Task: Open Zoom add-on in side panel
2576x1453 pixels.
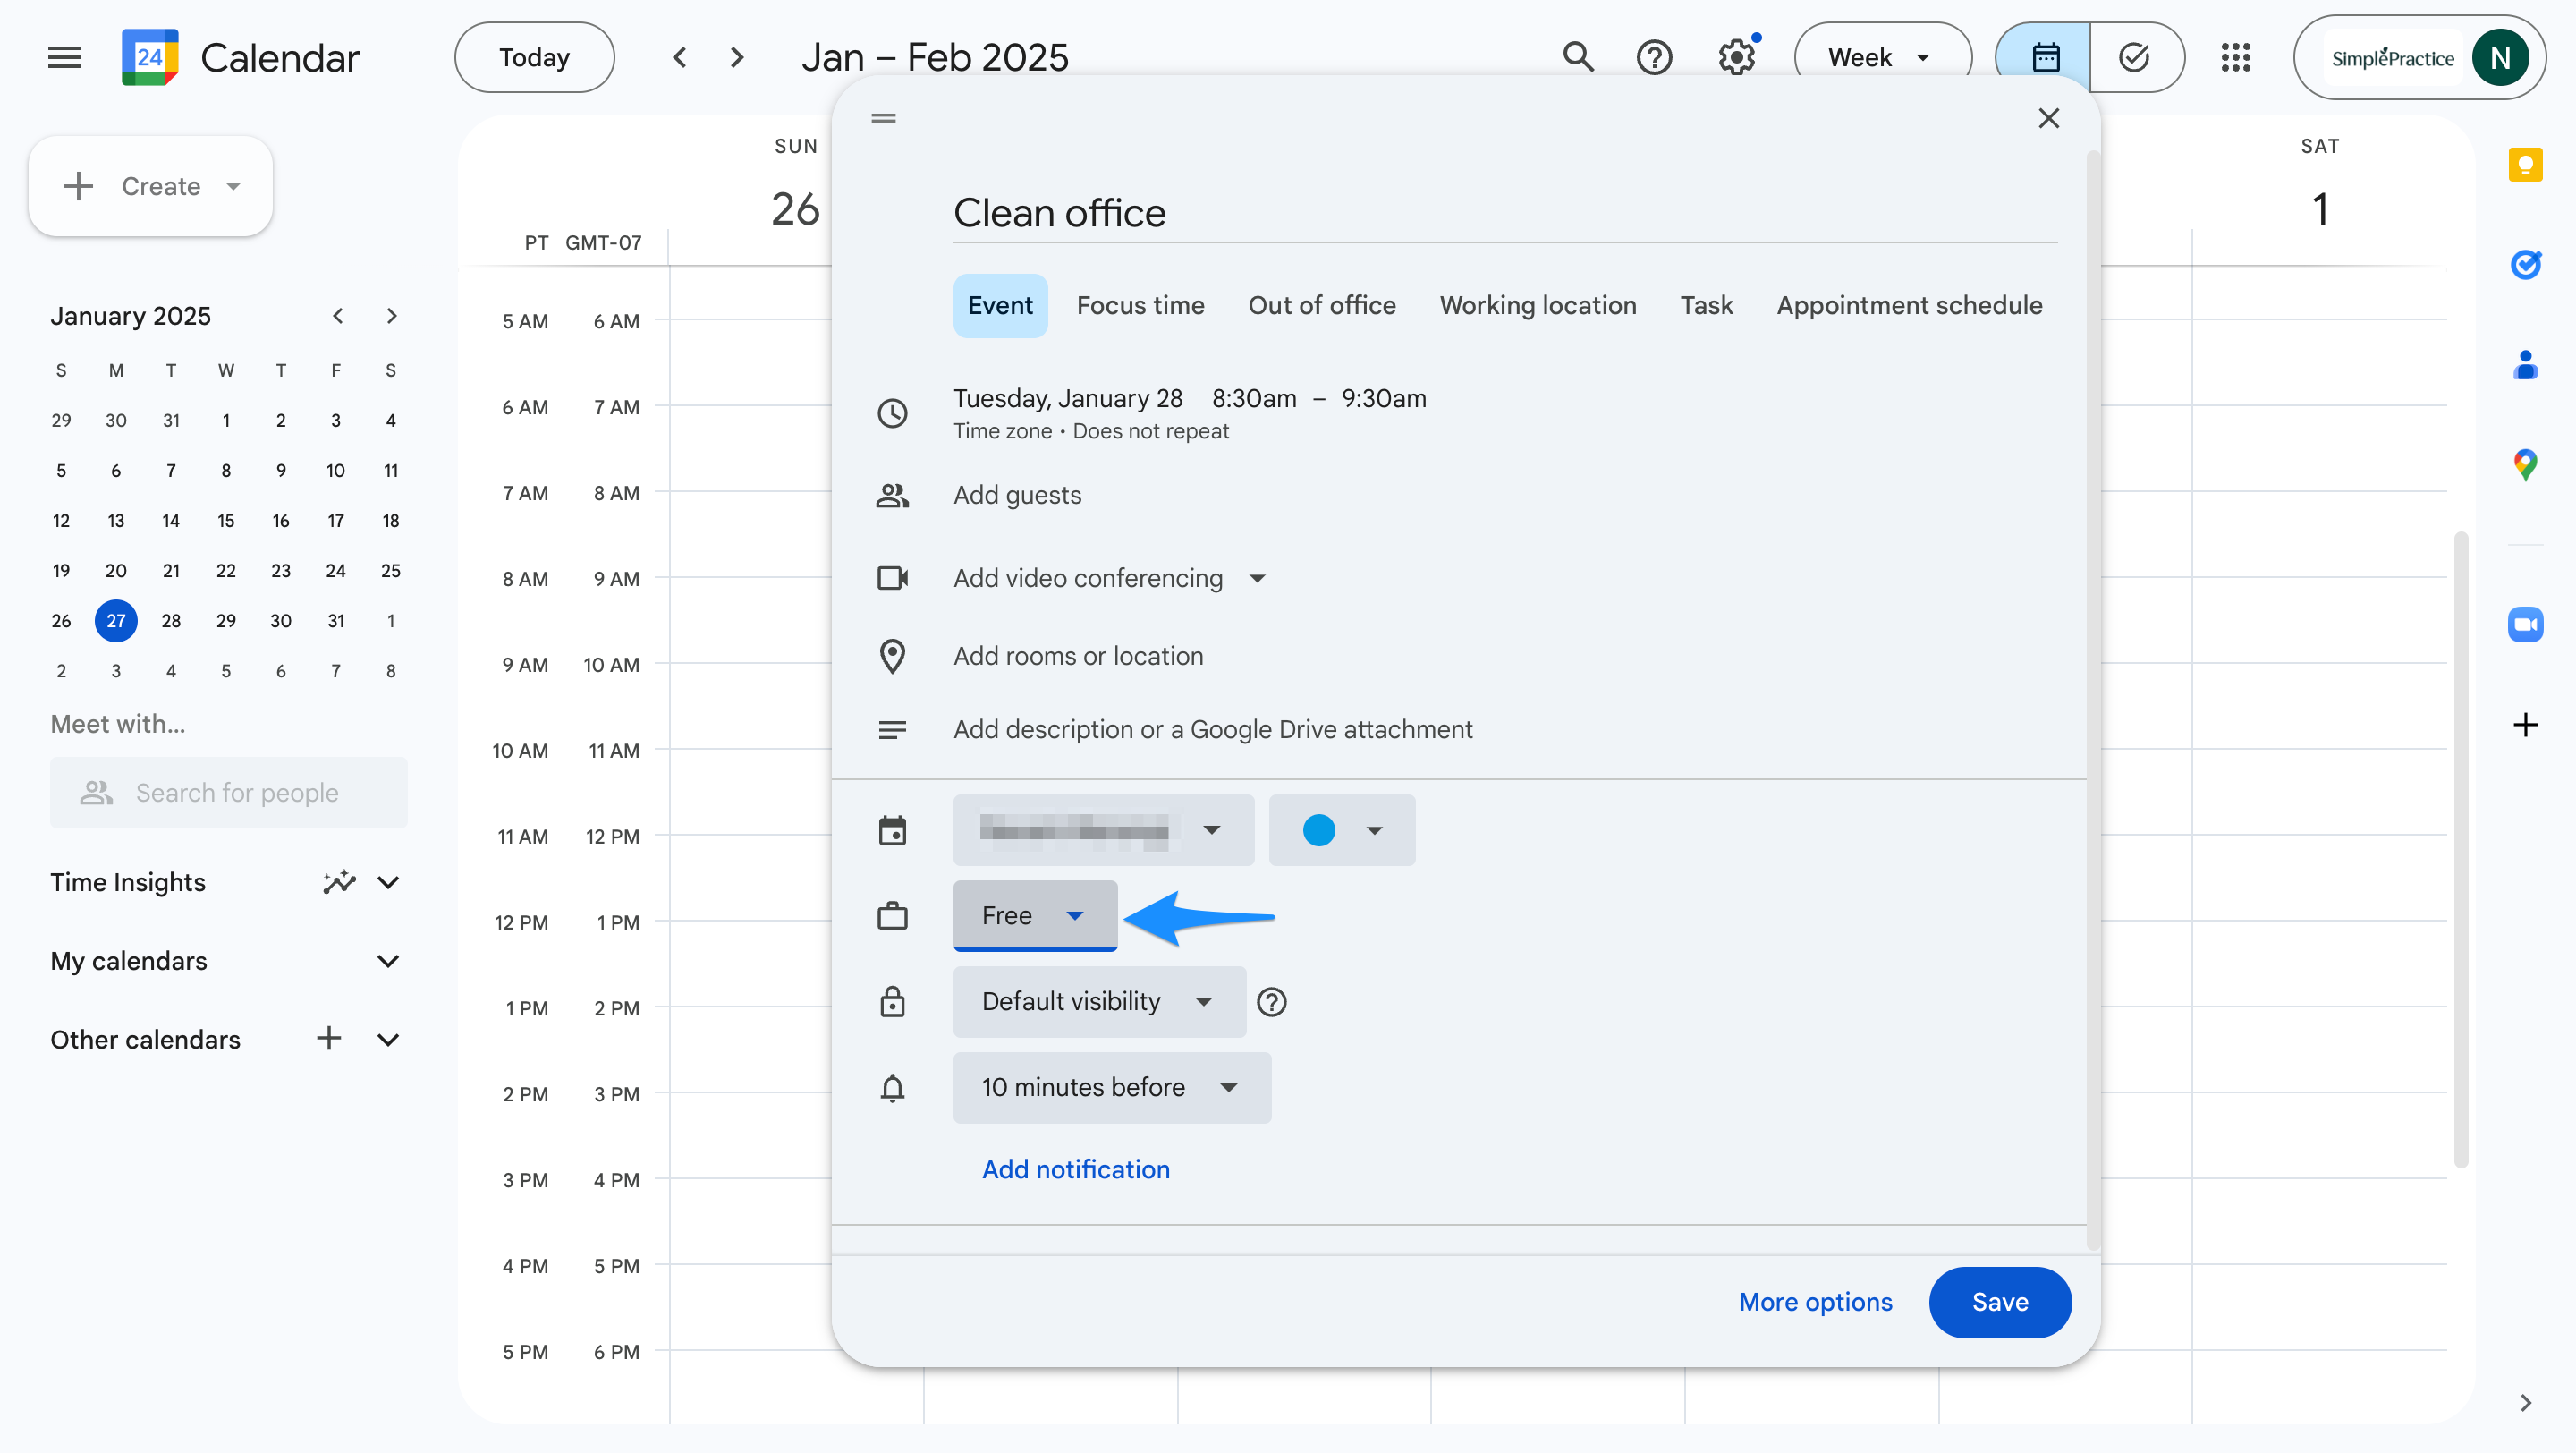Action: 2525,625
